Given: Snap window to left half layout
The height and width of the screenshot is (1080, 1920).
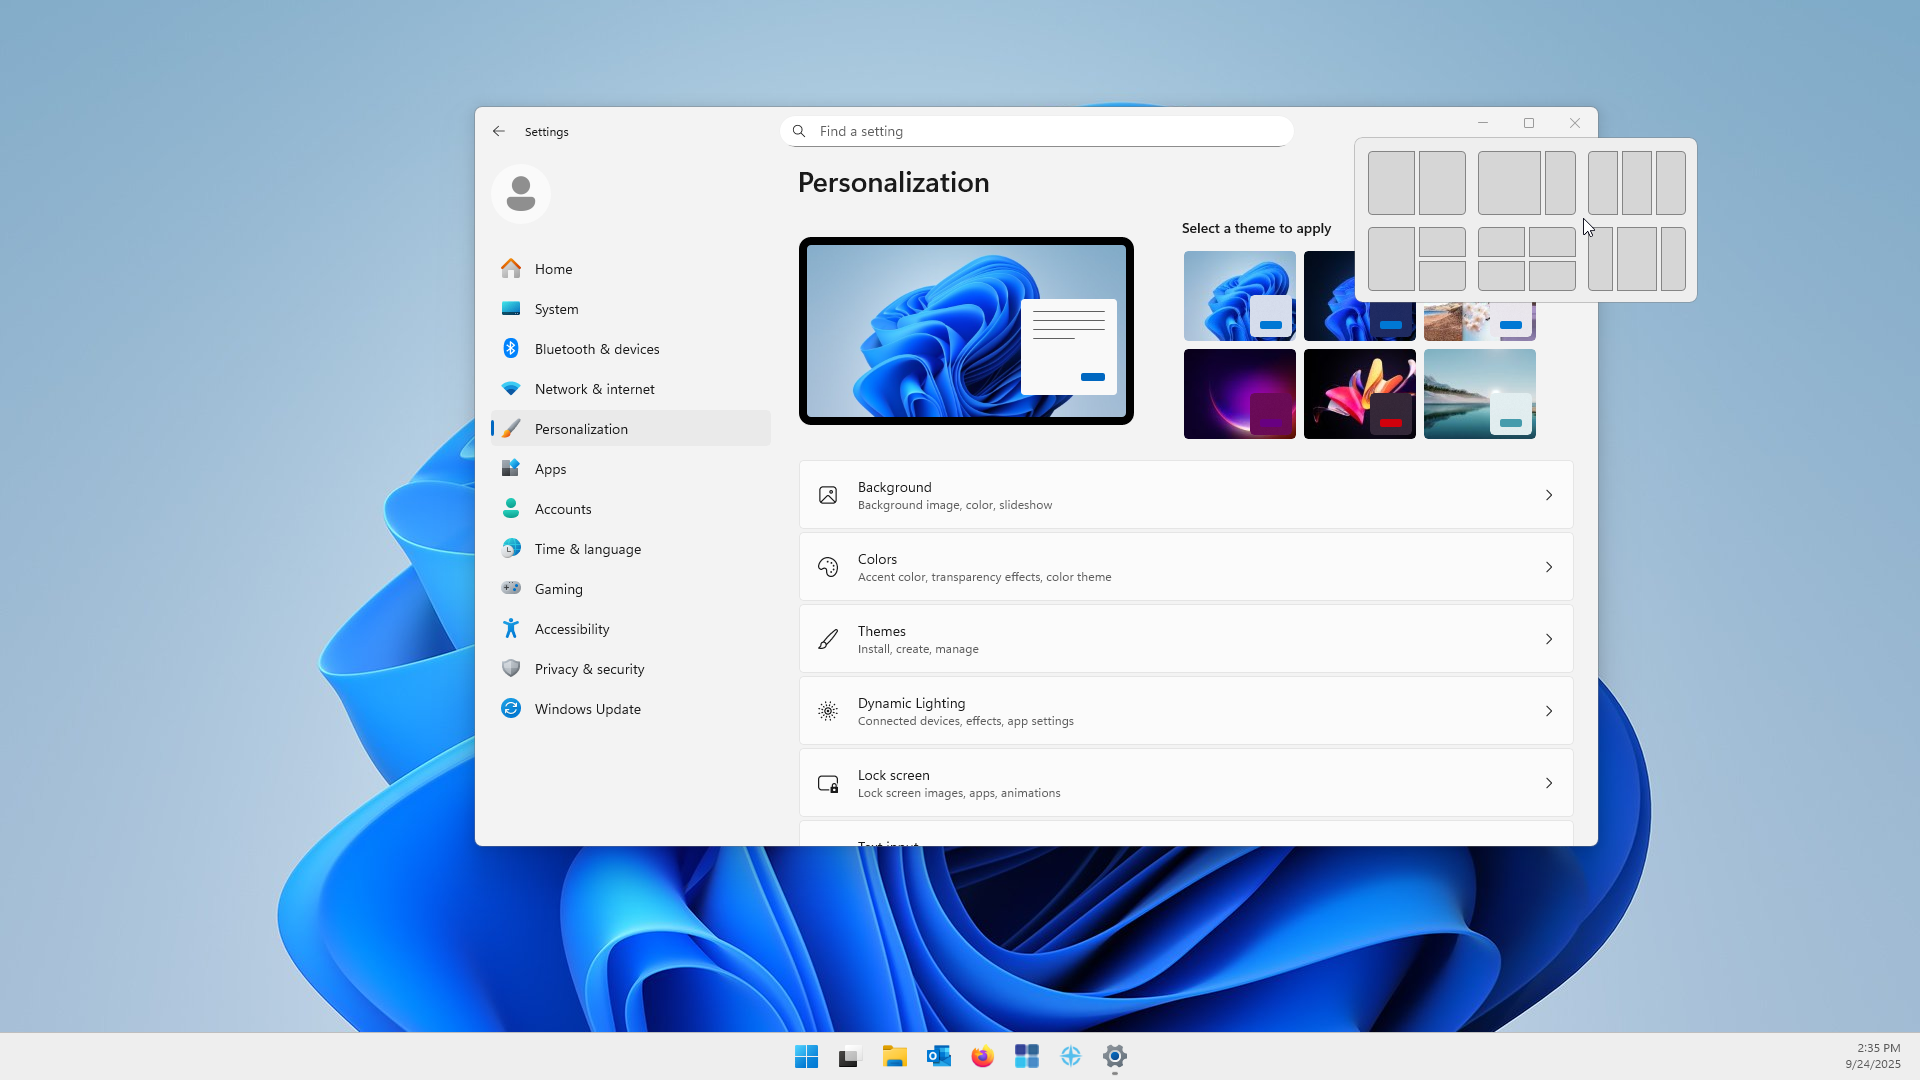Looking at the screenshot, I should click(1391, 183).
